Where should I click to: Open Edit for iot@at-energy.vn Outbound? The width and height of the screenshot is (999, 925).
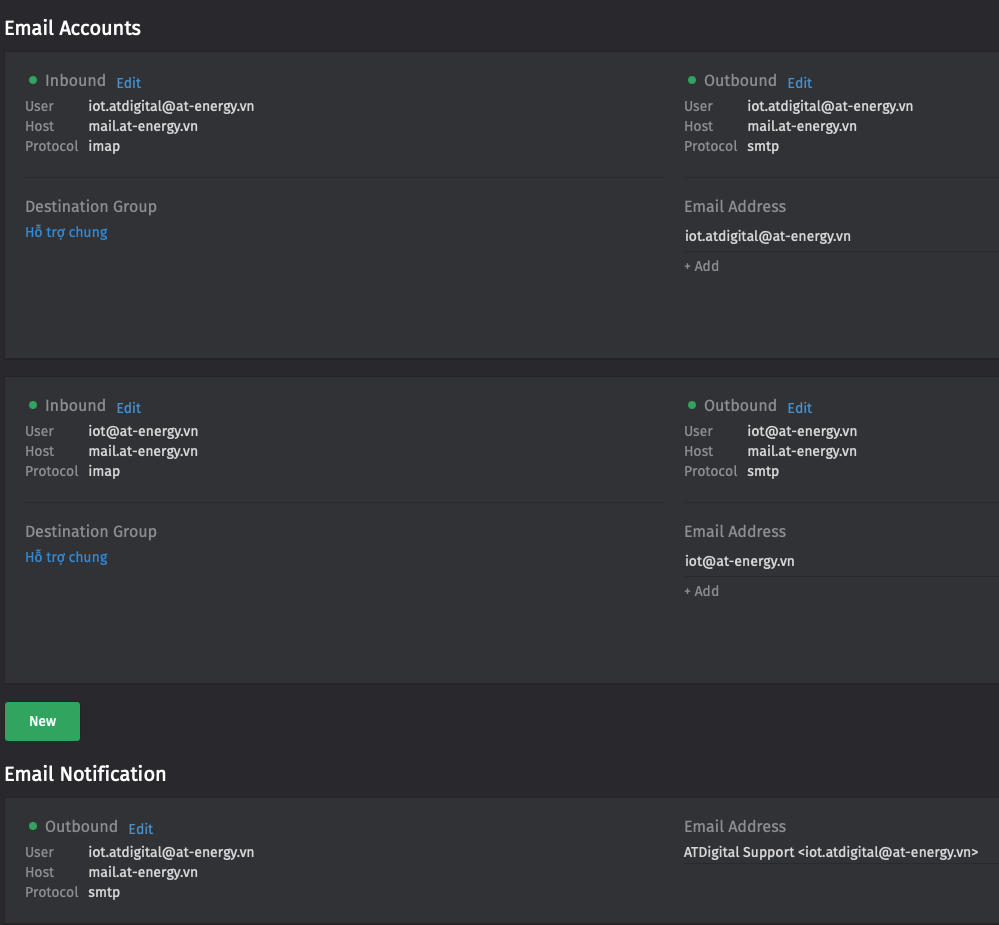click(799, 408)
